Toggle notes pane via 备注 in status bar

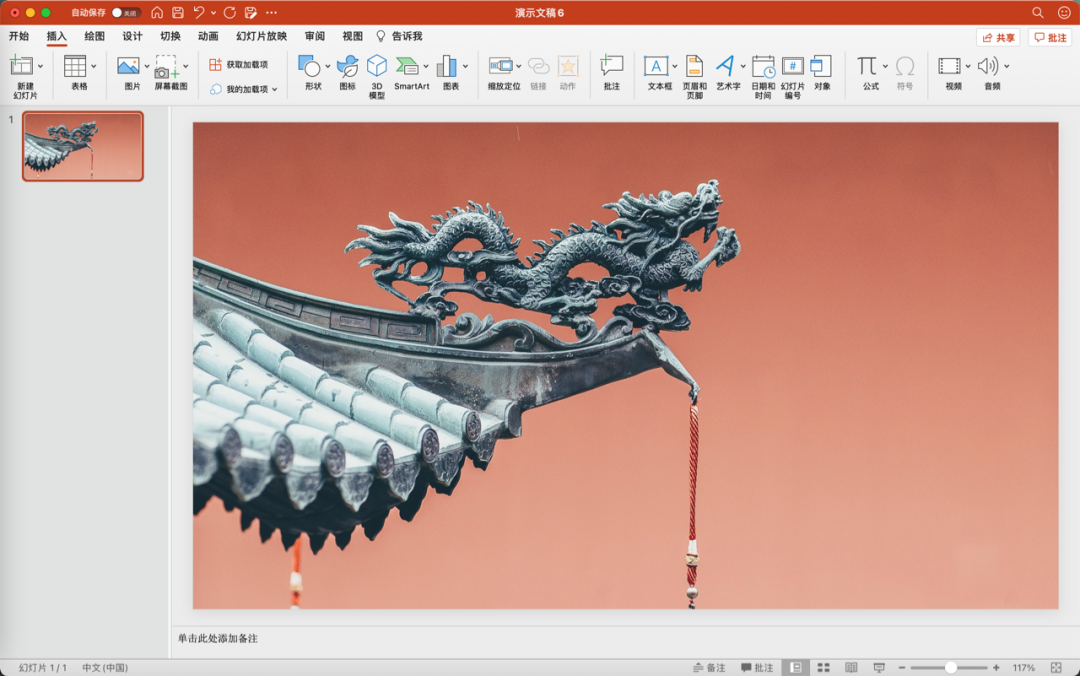[709, 667]
